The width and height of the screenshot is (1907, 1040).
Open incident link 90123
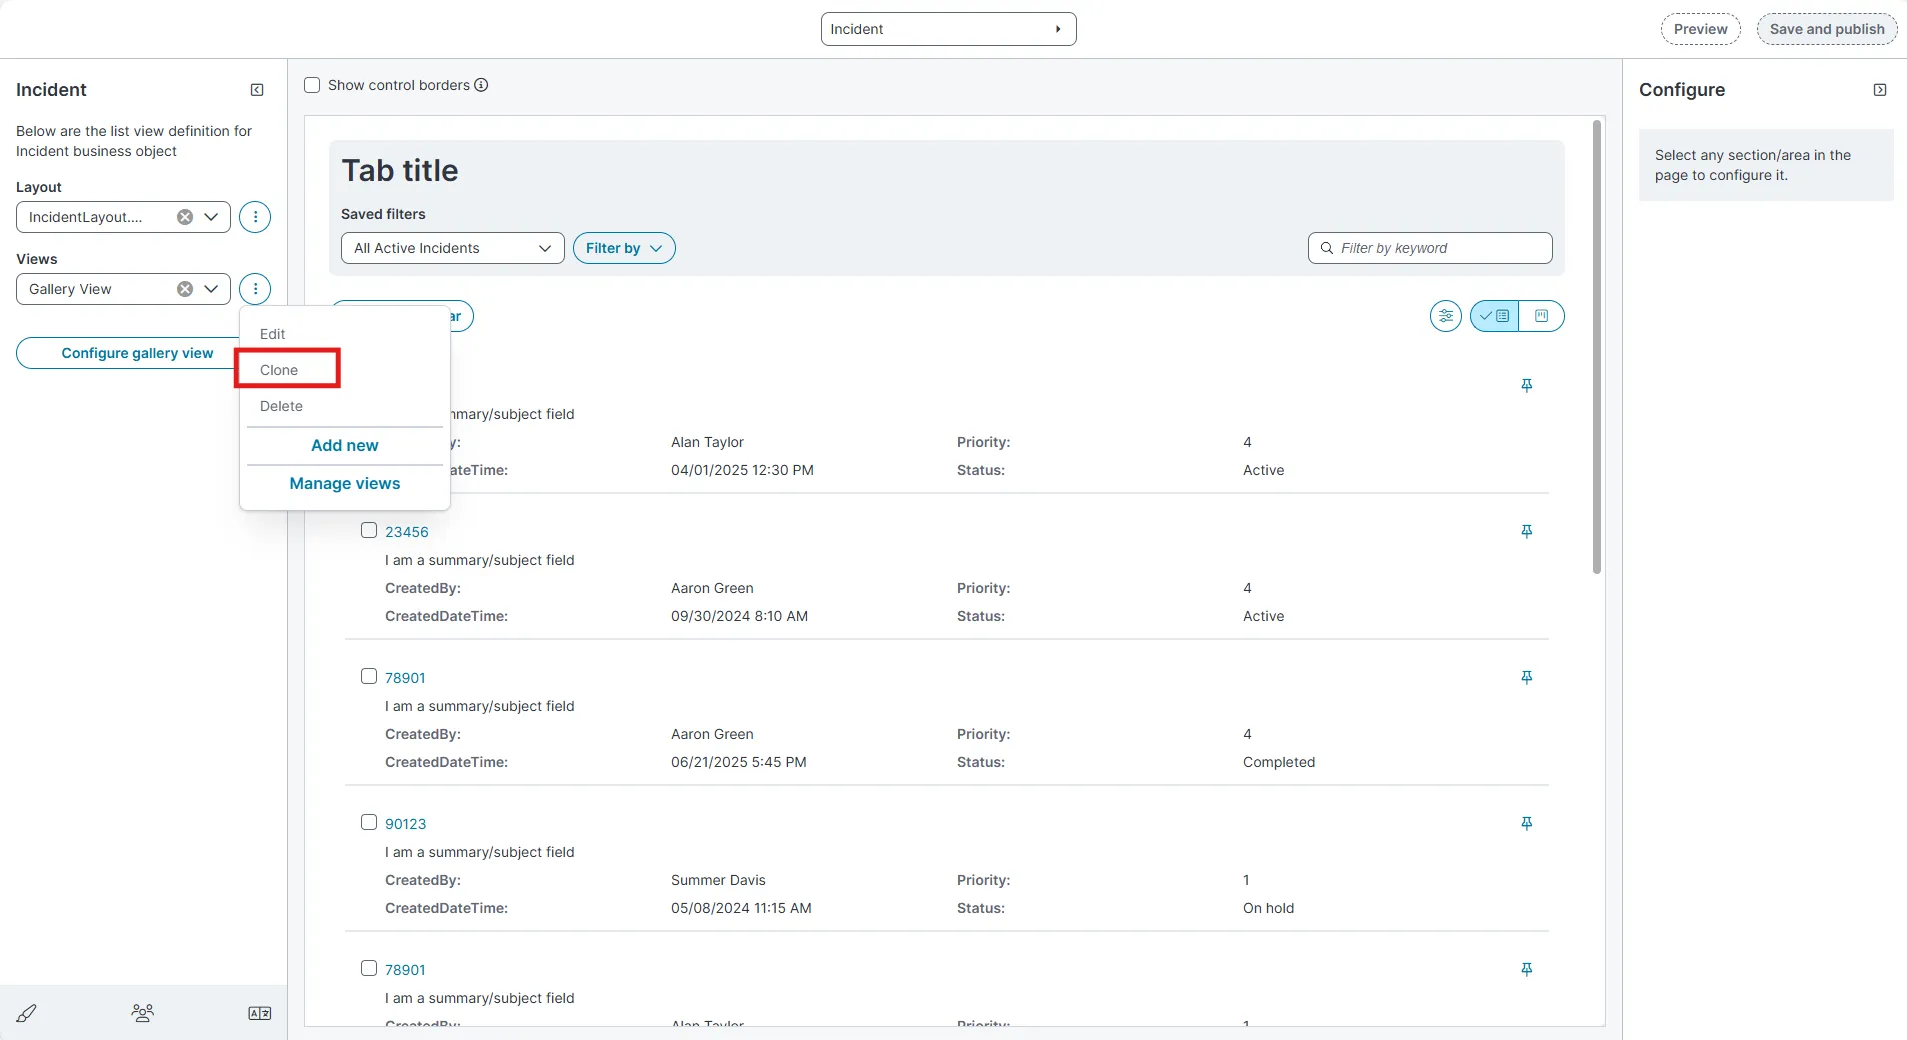(406, 824)
